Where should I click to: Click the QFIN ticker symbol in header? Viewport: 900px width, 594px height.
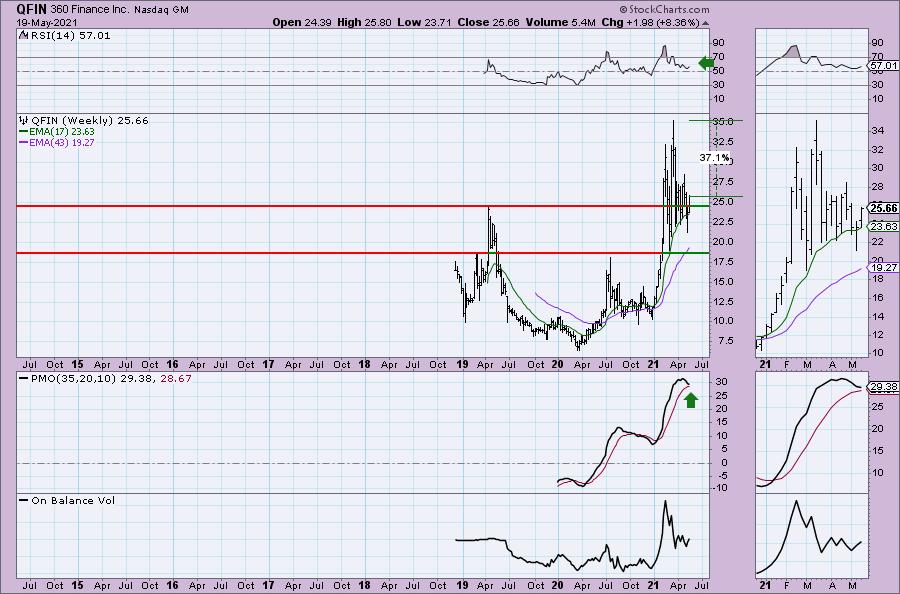coord(32,9)
